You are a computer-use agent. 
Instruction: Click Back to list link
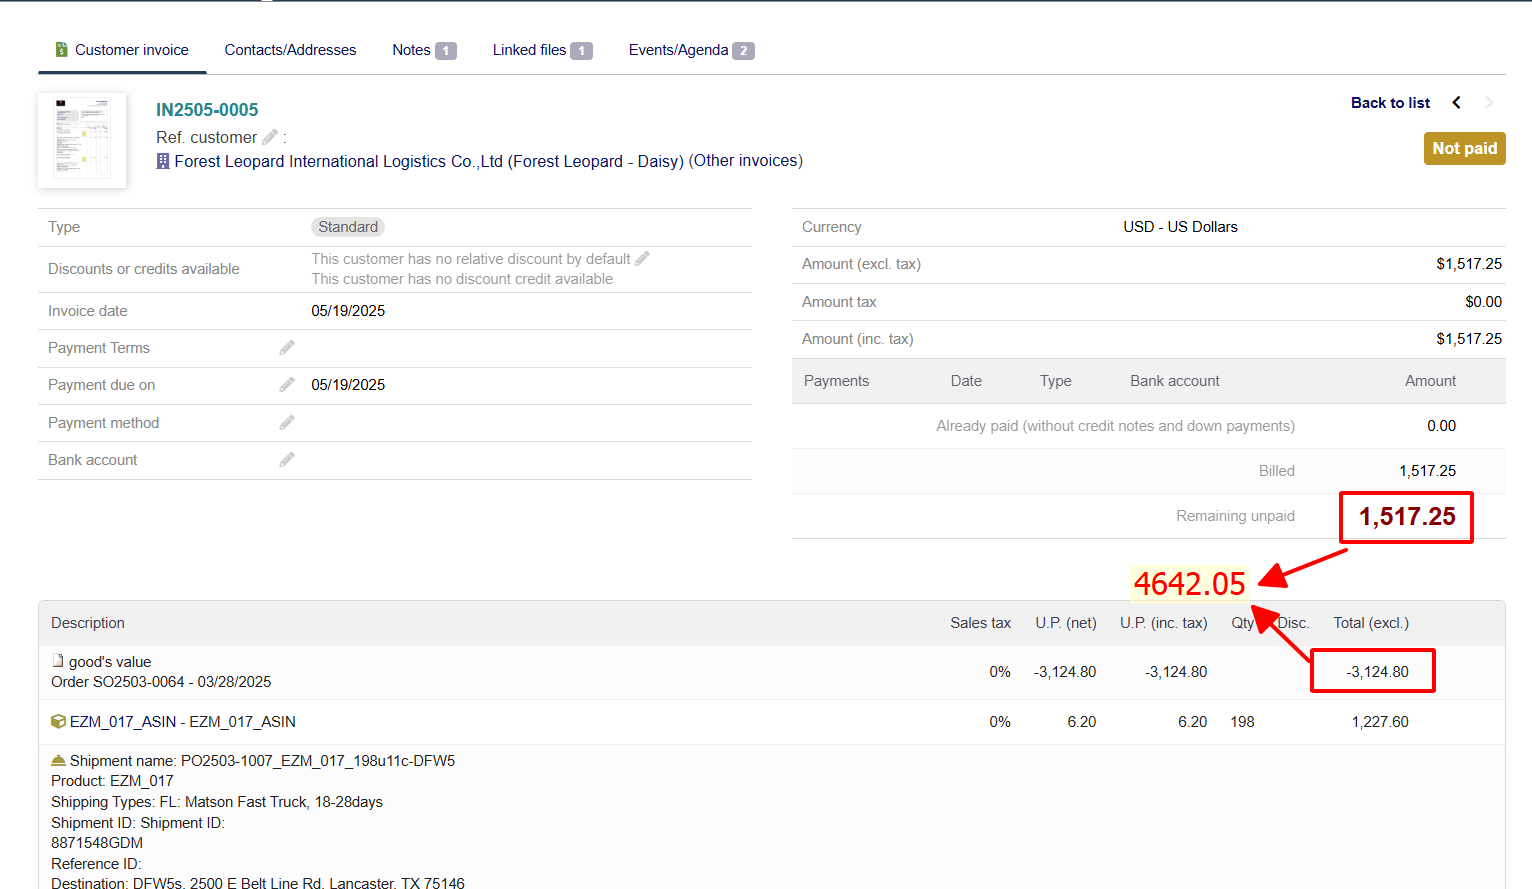coord(1390,102)
